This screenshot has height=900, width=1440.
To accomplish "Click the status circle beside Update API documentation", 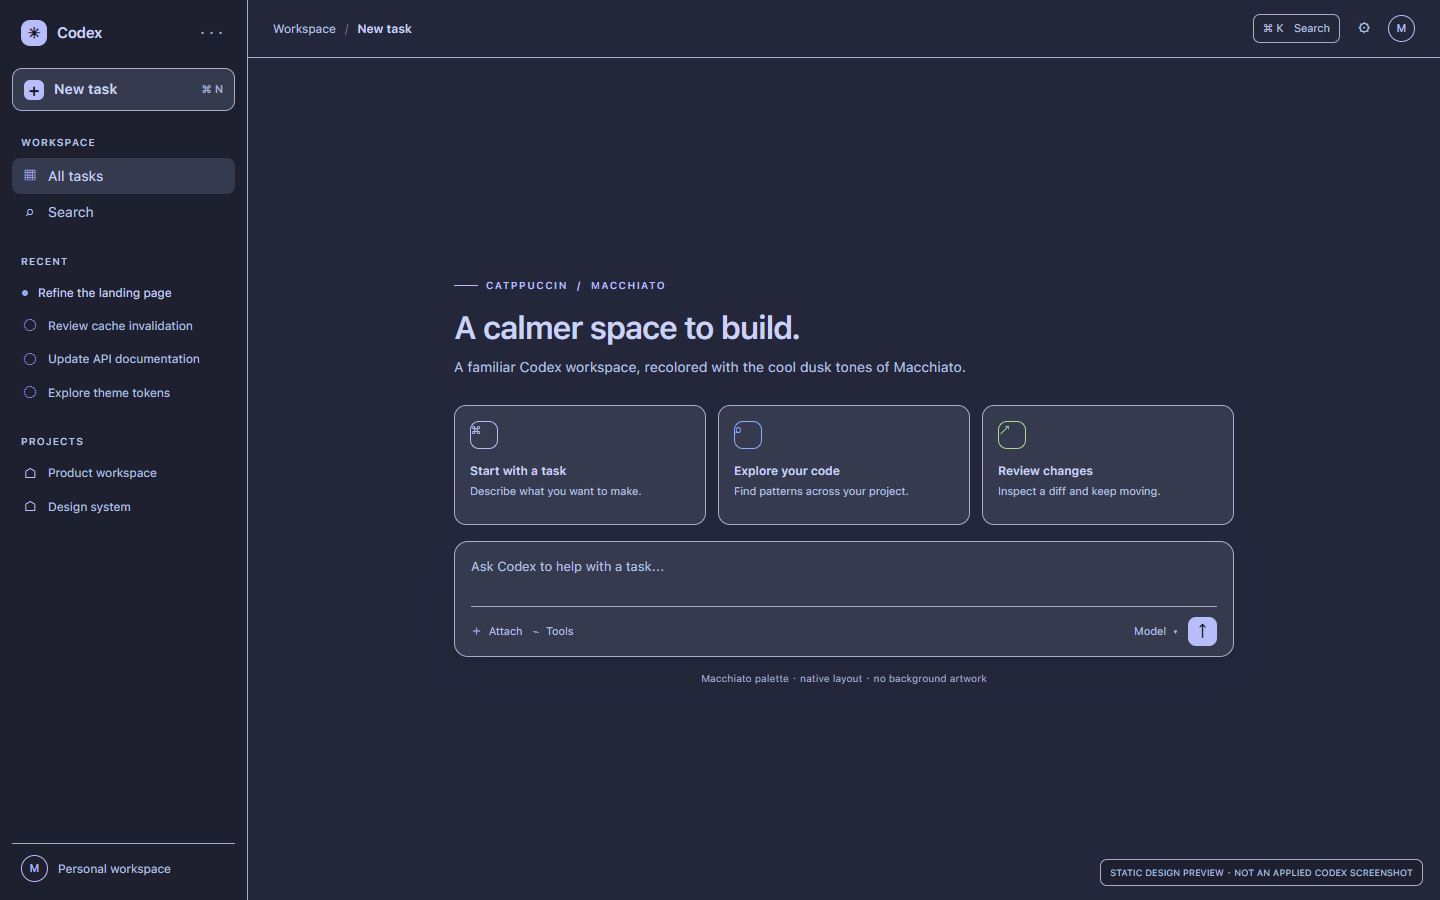I will 30,359.
